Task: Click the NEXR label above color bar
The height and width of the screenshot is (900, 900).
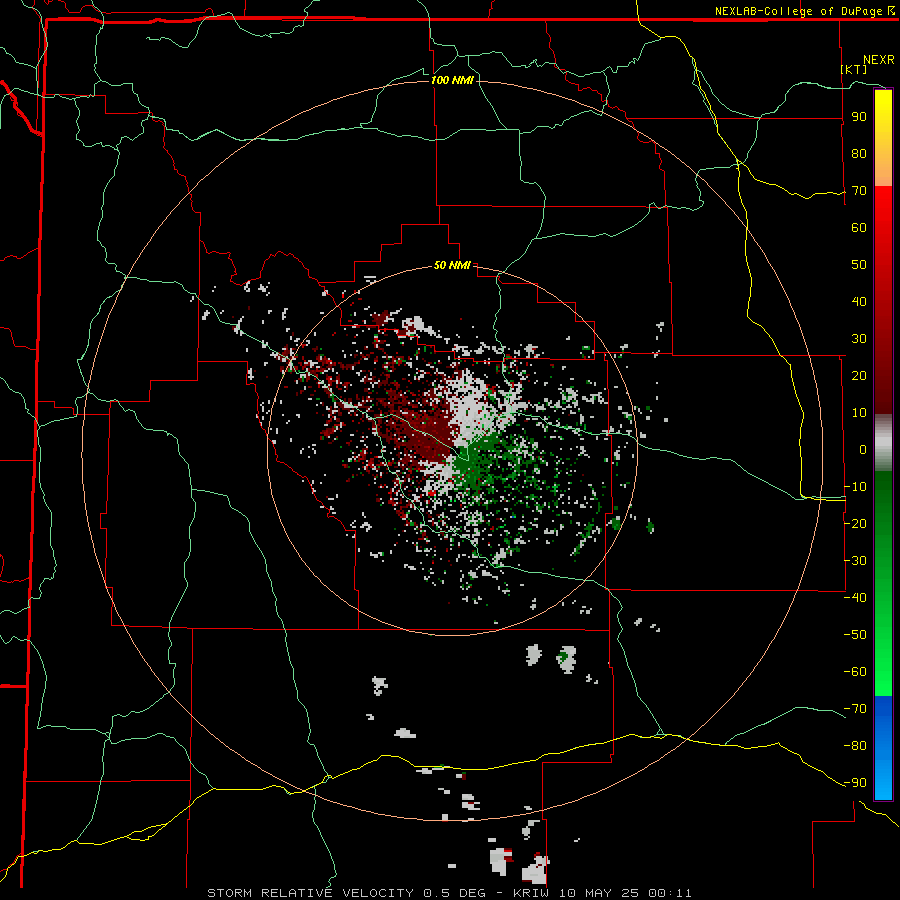Action: coord(878,60)
